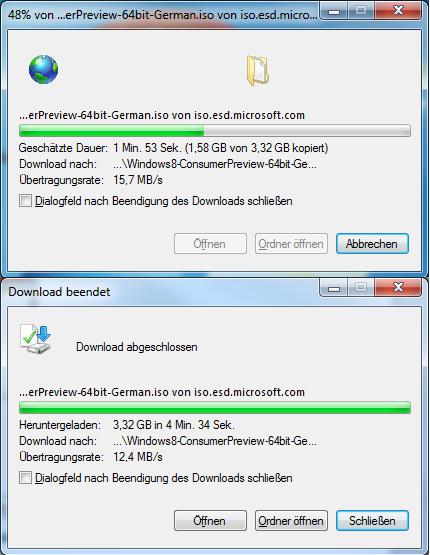Cancel download with Abbrechen button
The height and width of the screenshot is (555, 430).
372,244
